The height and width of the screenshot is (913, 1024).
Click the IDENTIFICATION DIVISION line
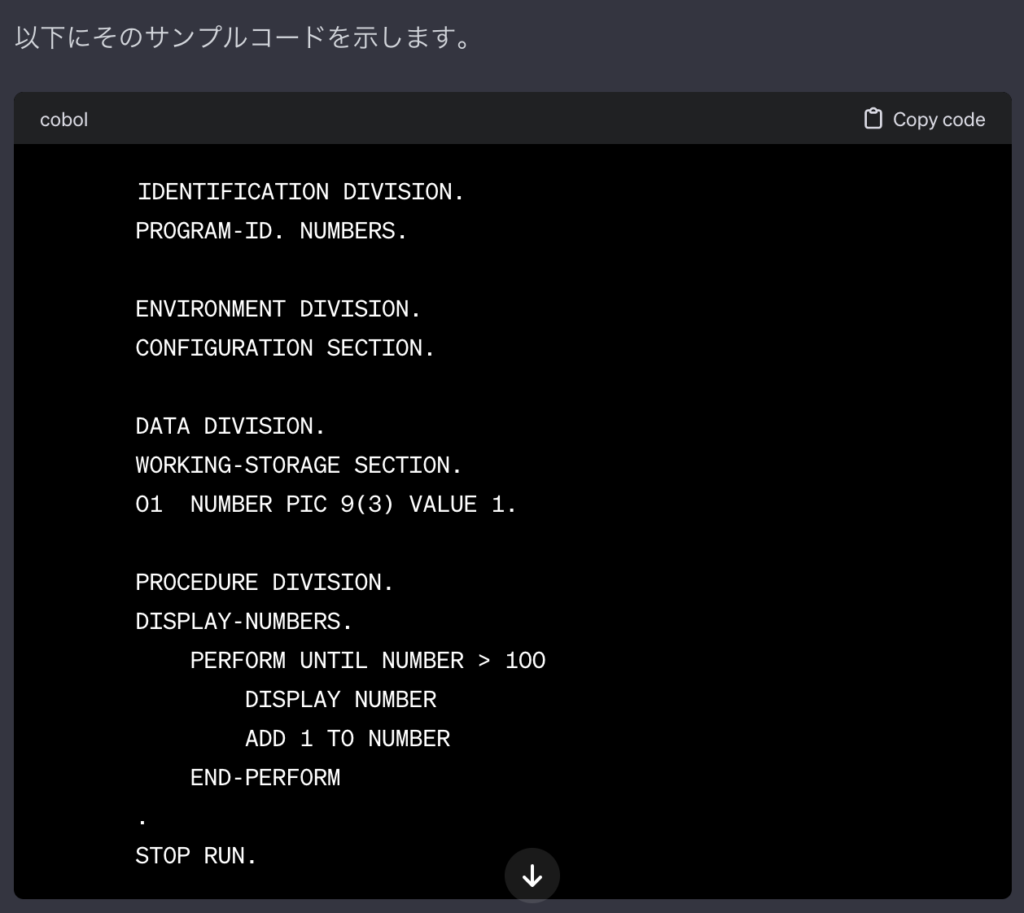pyautogui.click(x=300, y=192)
